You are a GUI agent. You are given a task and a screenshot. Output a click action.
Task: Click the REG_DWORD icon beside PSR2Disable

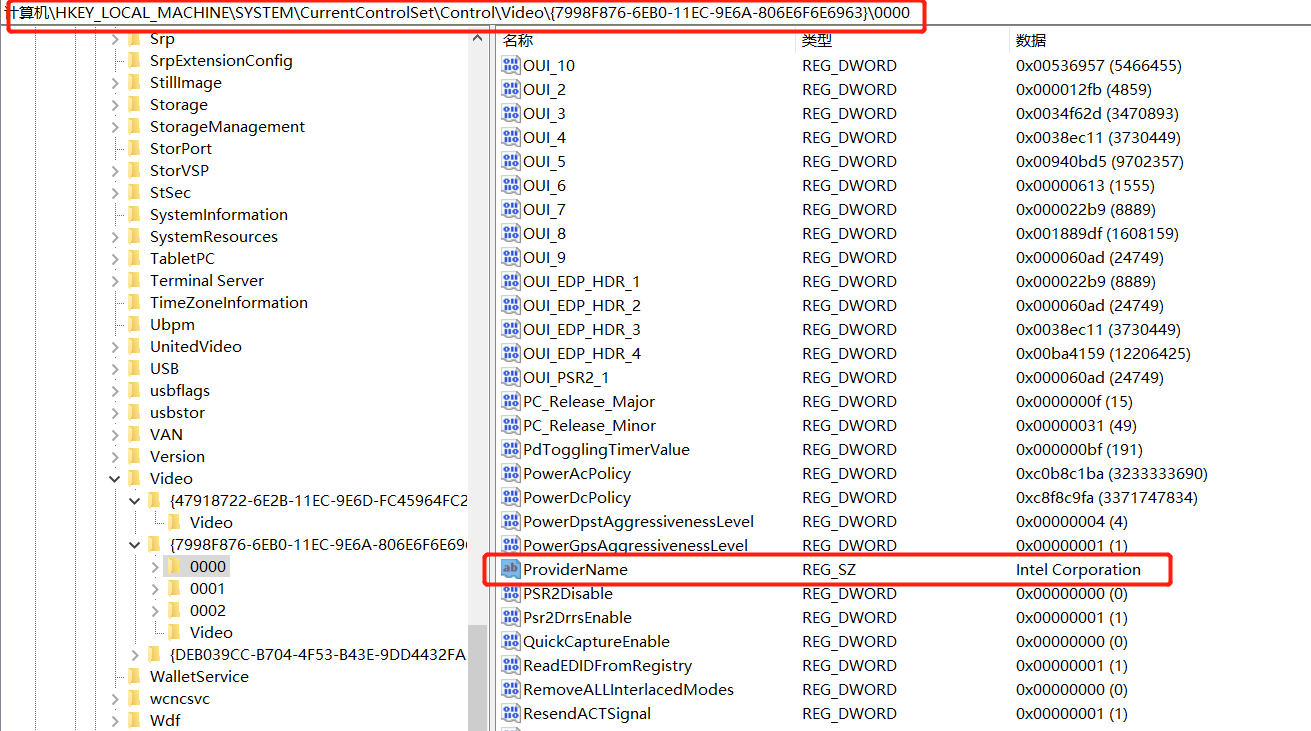coord(509,593)
